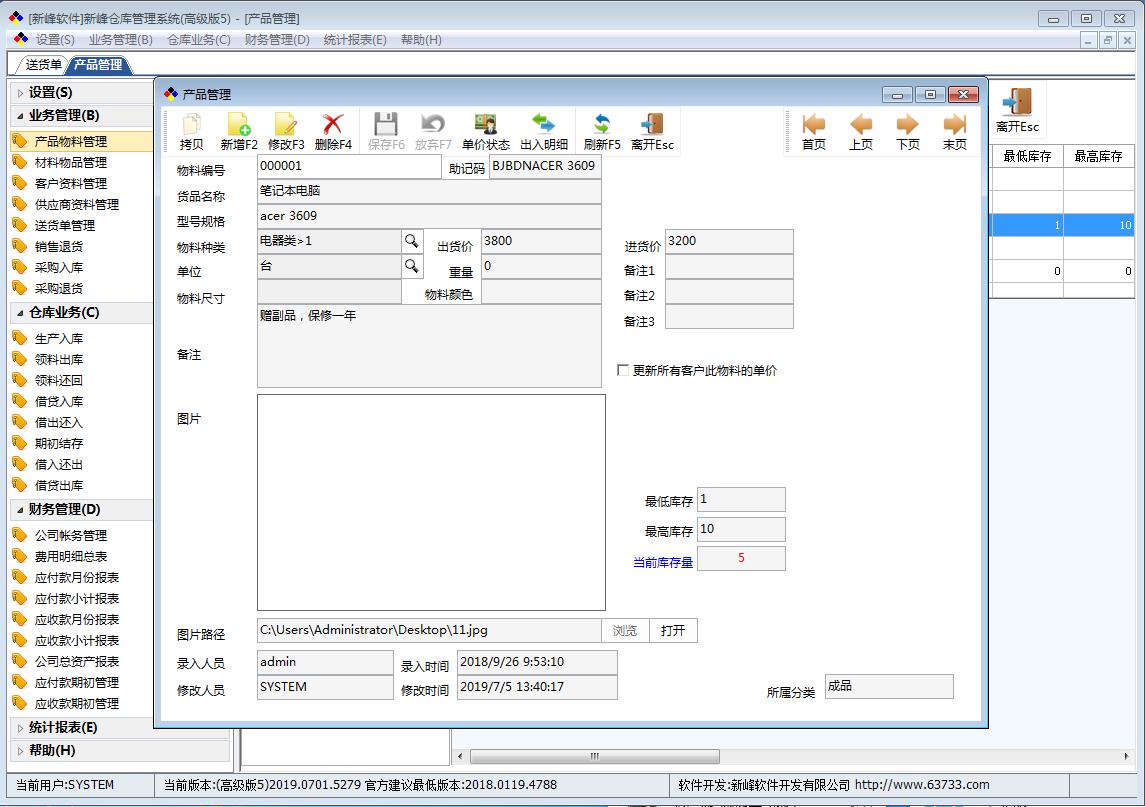Click the 出货价 price input field
Screen dimensions: 1145x807
[541, 241]
